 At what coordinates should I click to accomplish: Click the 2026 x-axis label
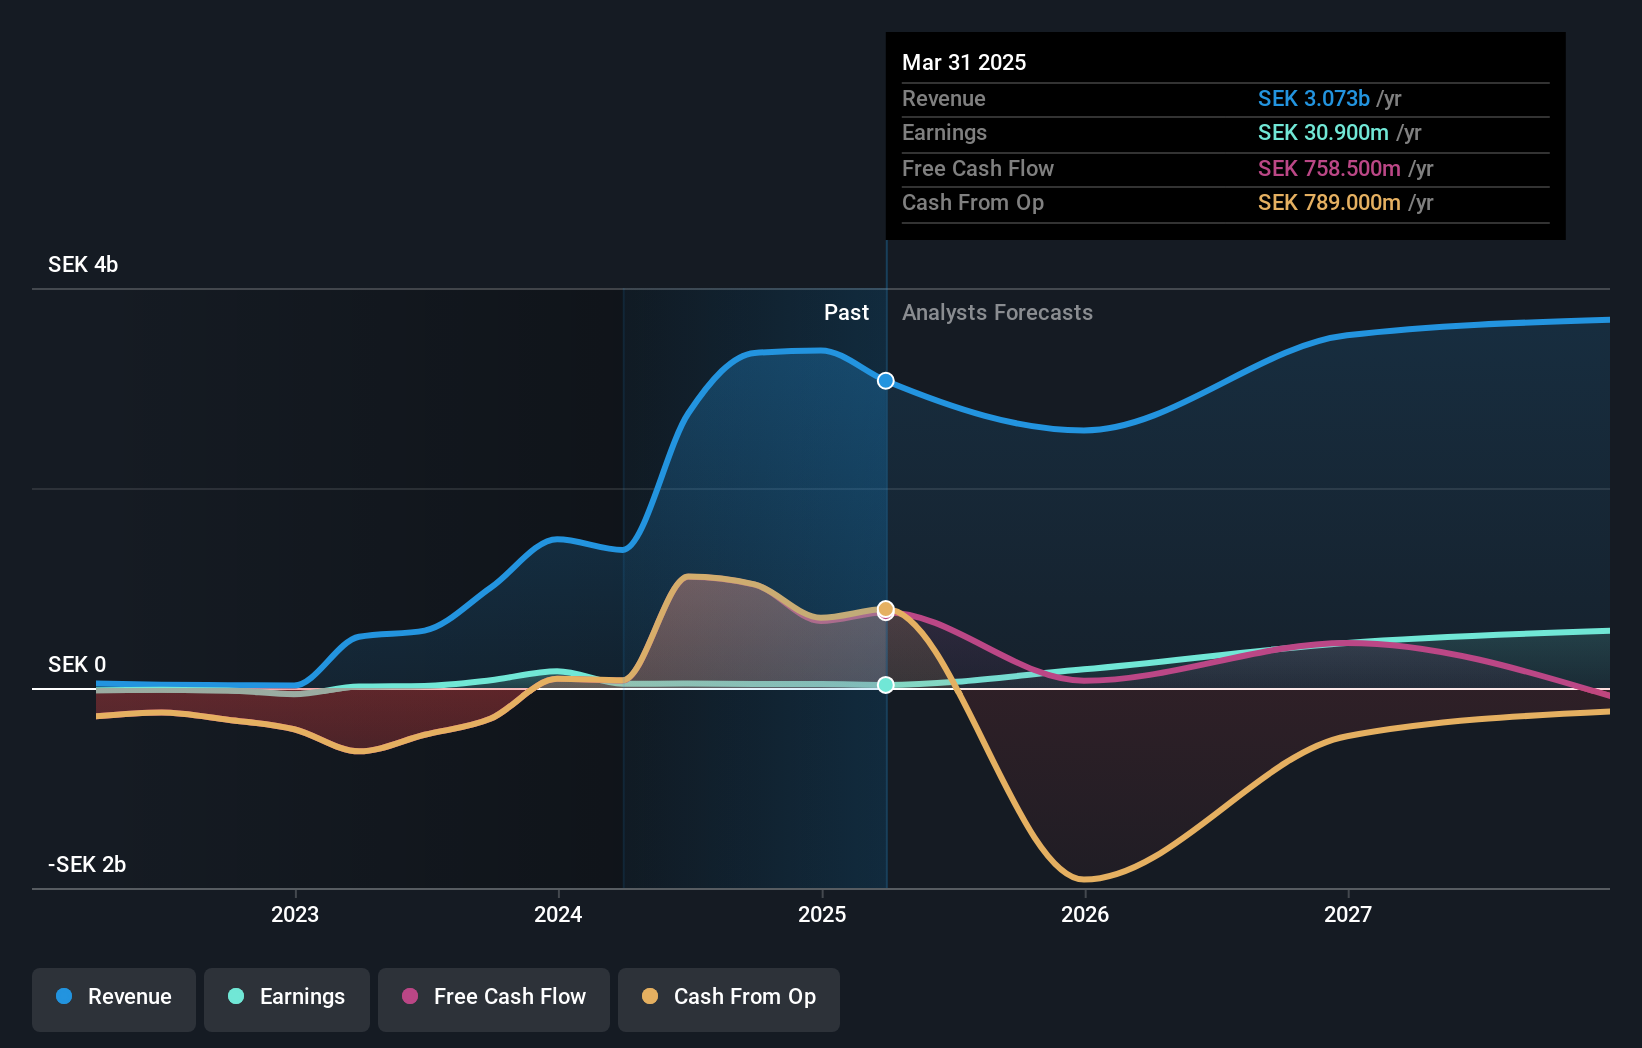pos(1085,914)
